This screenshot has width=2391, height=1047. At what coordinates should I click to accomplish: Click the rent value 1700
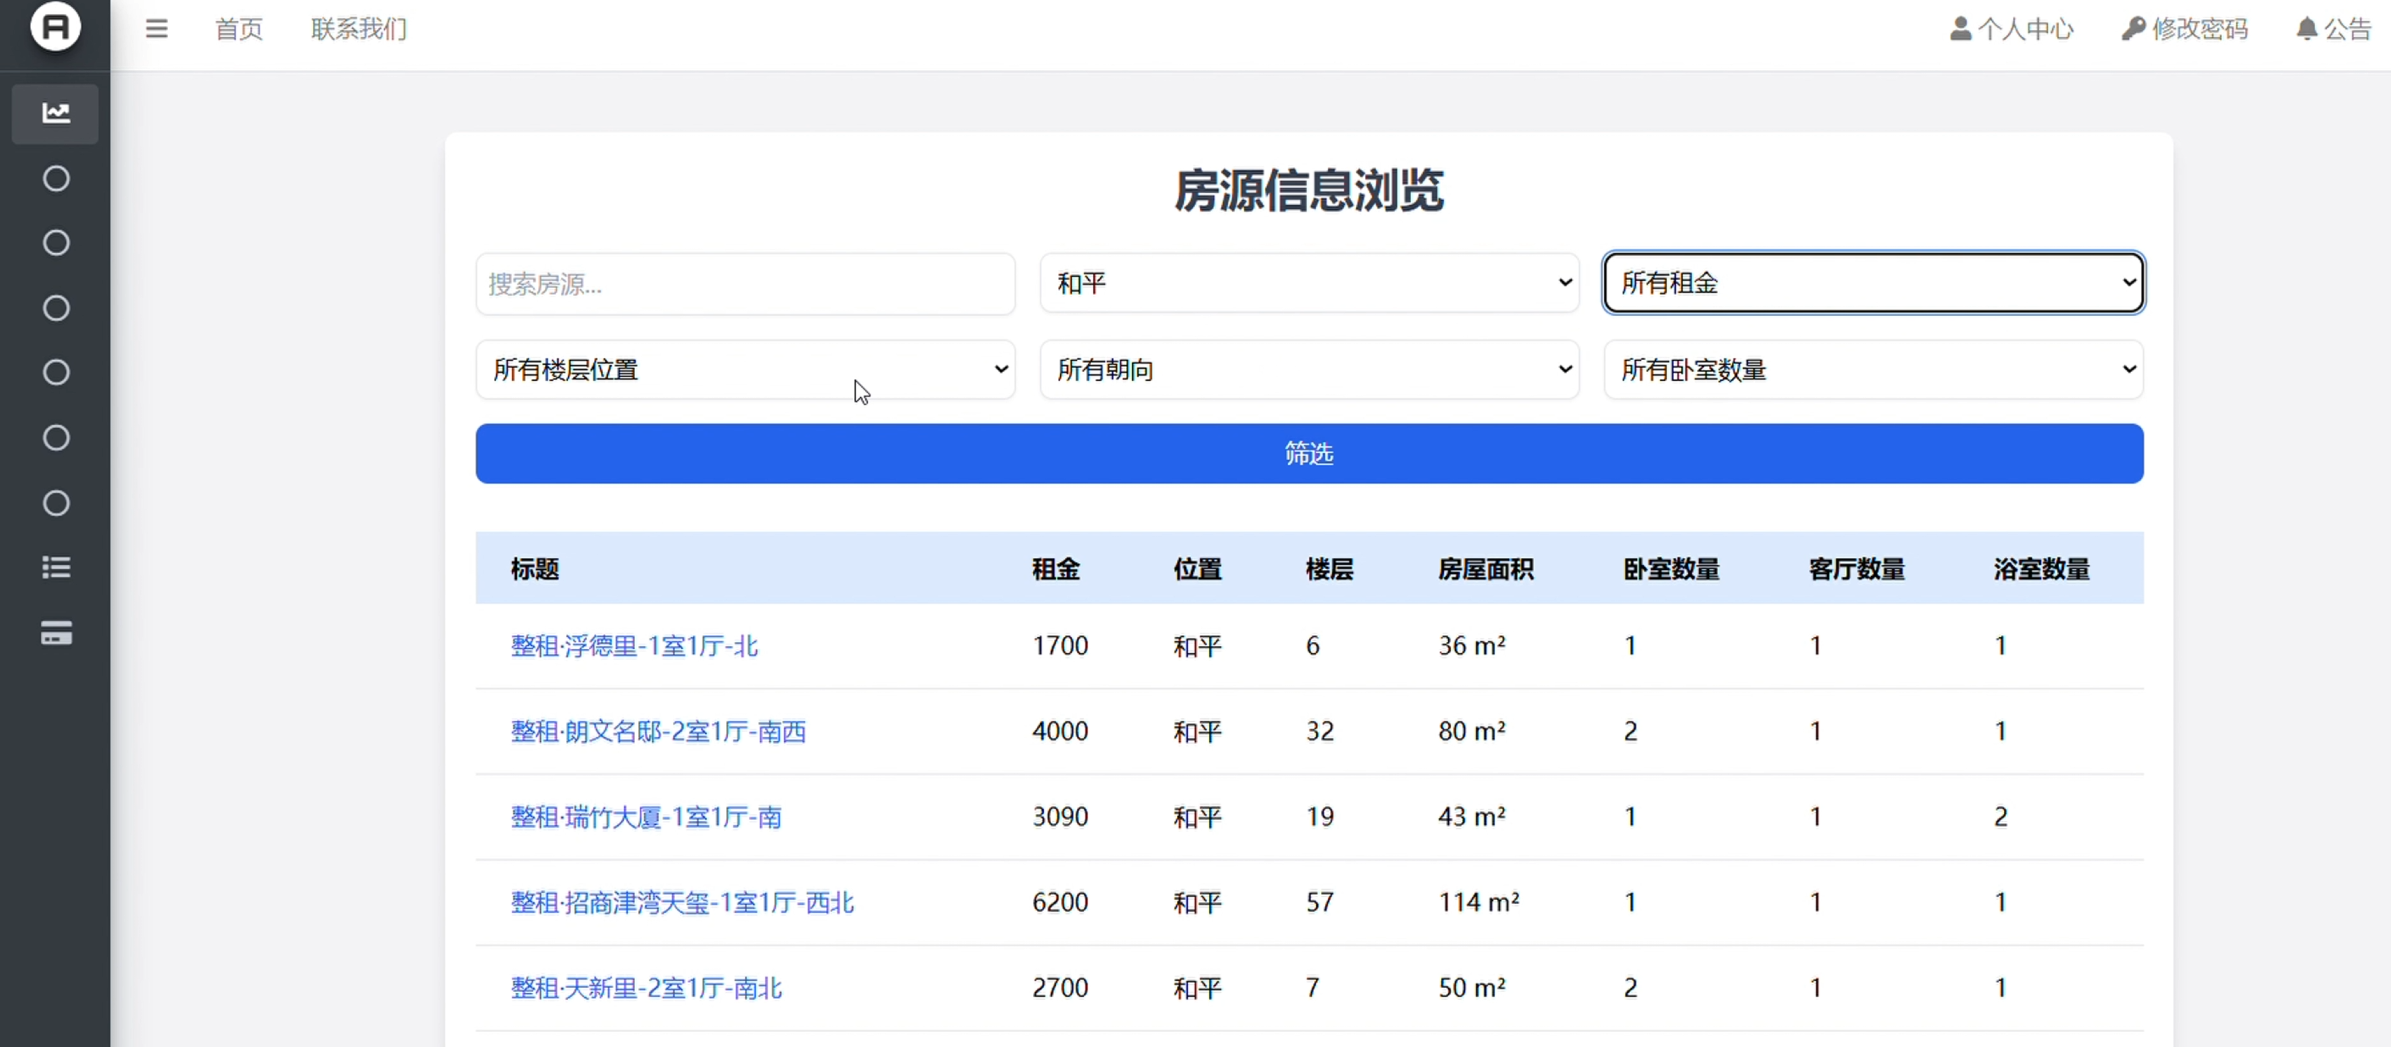(1060, 646)
